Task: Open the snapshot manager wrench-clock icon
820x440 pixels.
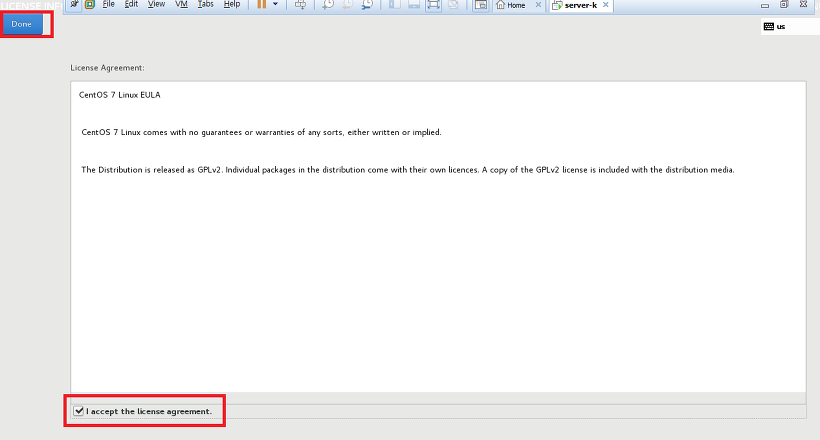Action: click(x=367, y=5)
